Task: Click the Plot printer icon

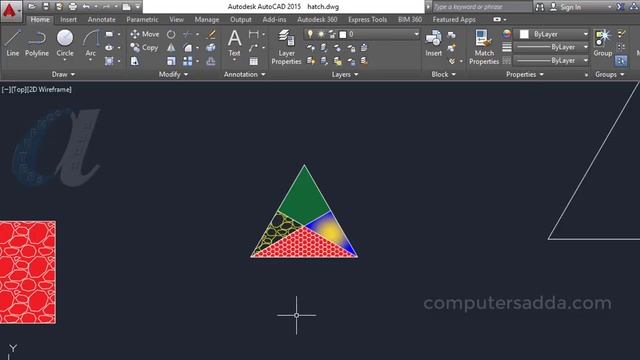Action: click(x=73, y=7)
